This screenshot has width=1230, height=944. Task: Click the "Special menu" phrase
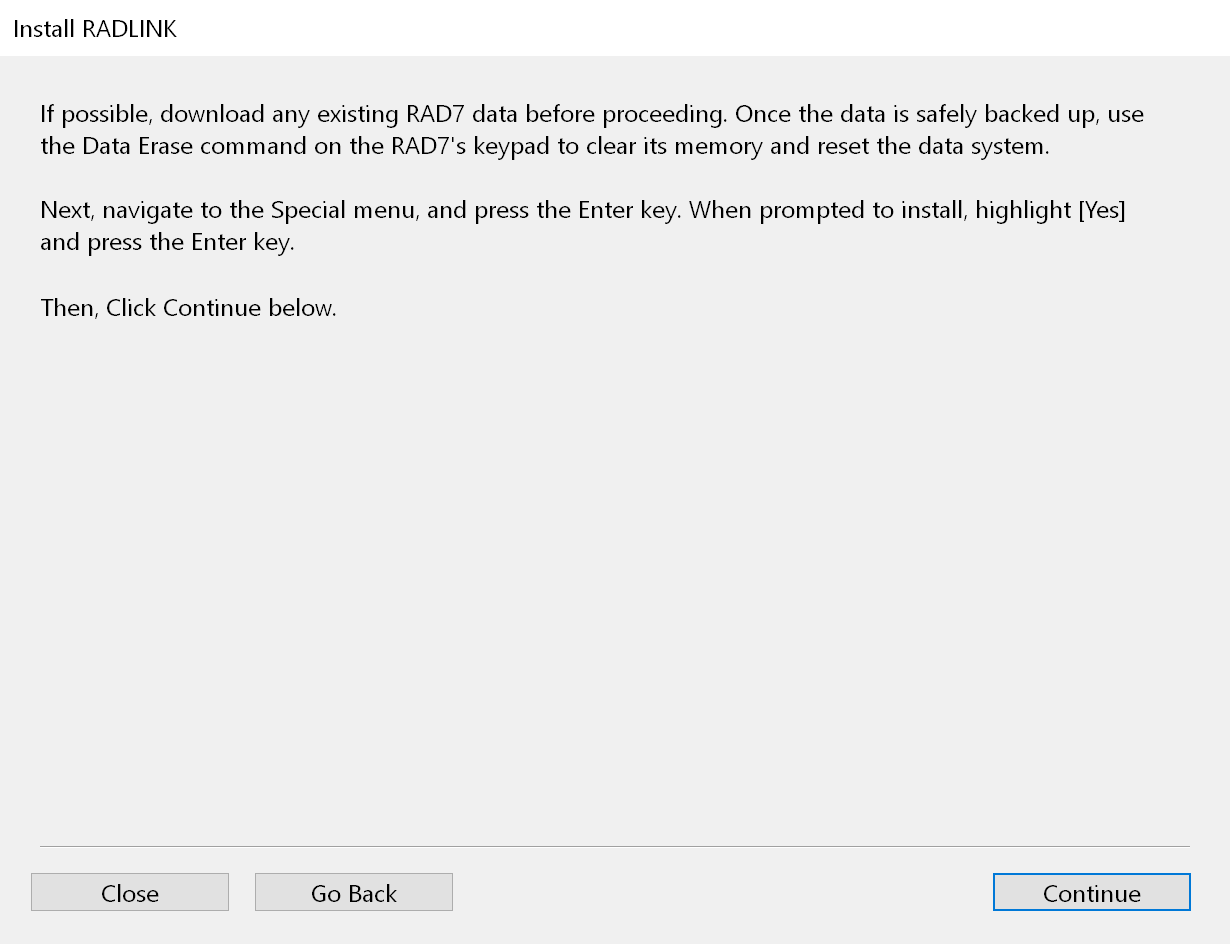343,211
